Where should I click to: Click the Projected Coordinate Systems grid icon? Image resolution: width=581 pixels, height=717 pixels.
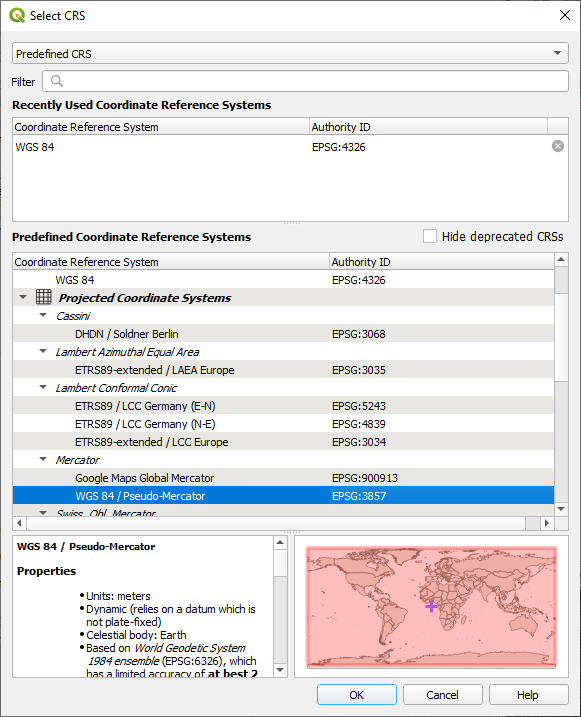tap(43, 297)
